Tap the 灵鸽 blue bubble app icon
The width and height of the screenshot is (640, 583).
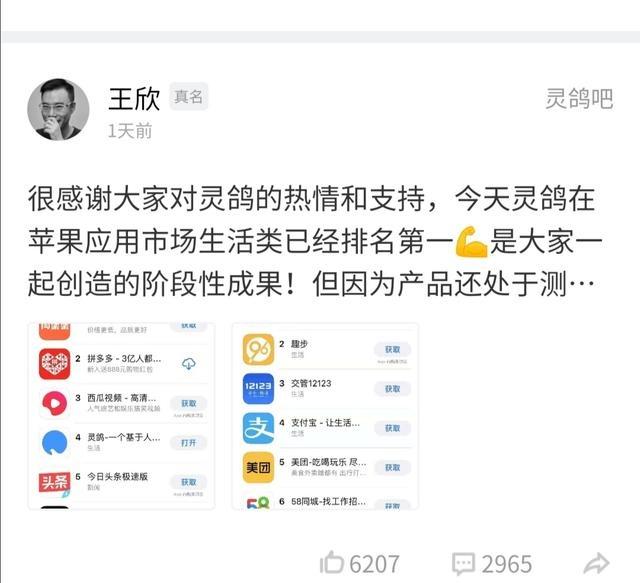point(55,443)
